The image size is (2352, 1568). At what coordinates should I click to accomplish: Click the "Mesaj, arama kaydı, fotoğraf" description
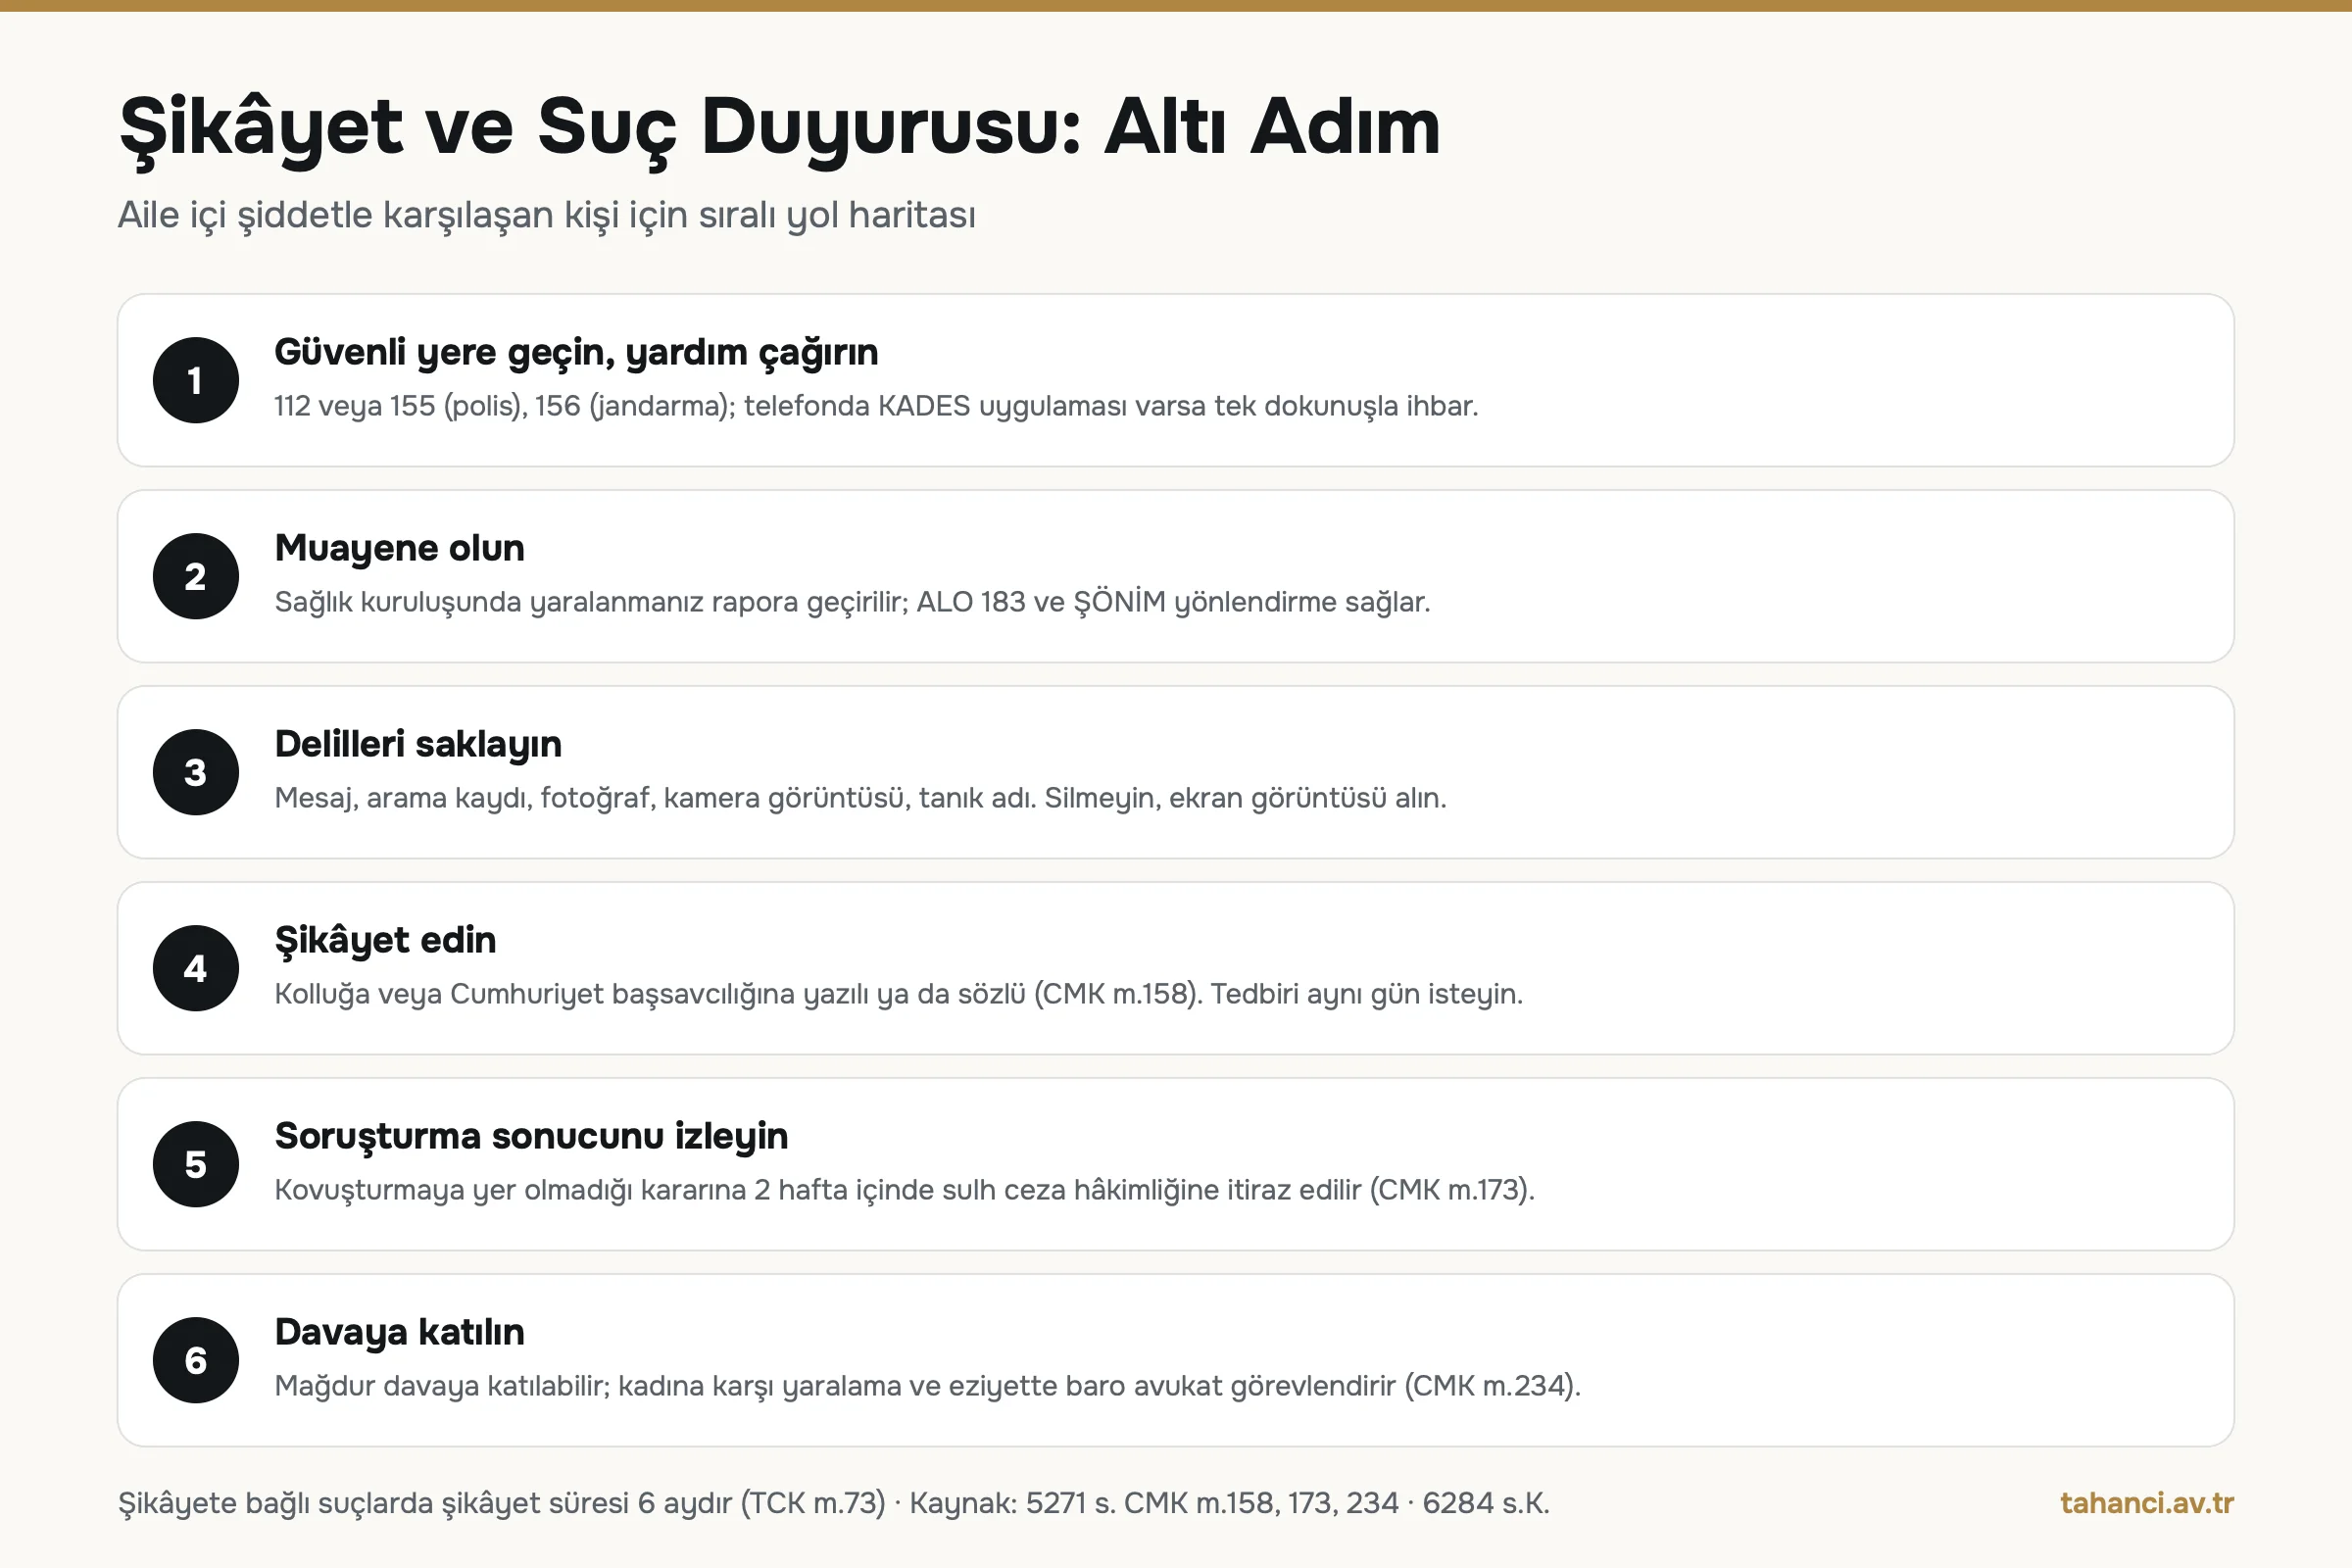[x=860, y=798]
